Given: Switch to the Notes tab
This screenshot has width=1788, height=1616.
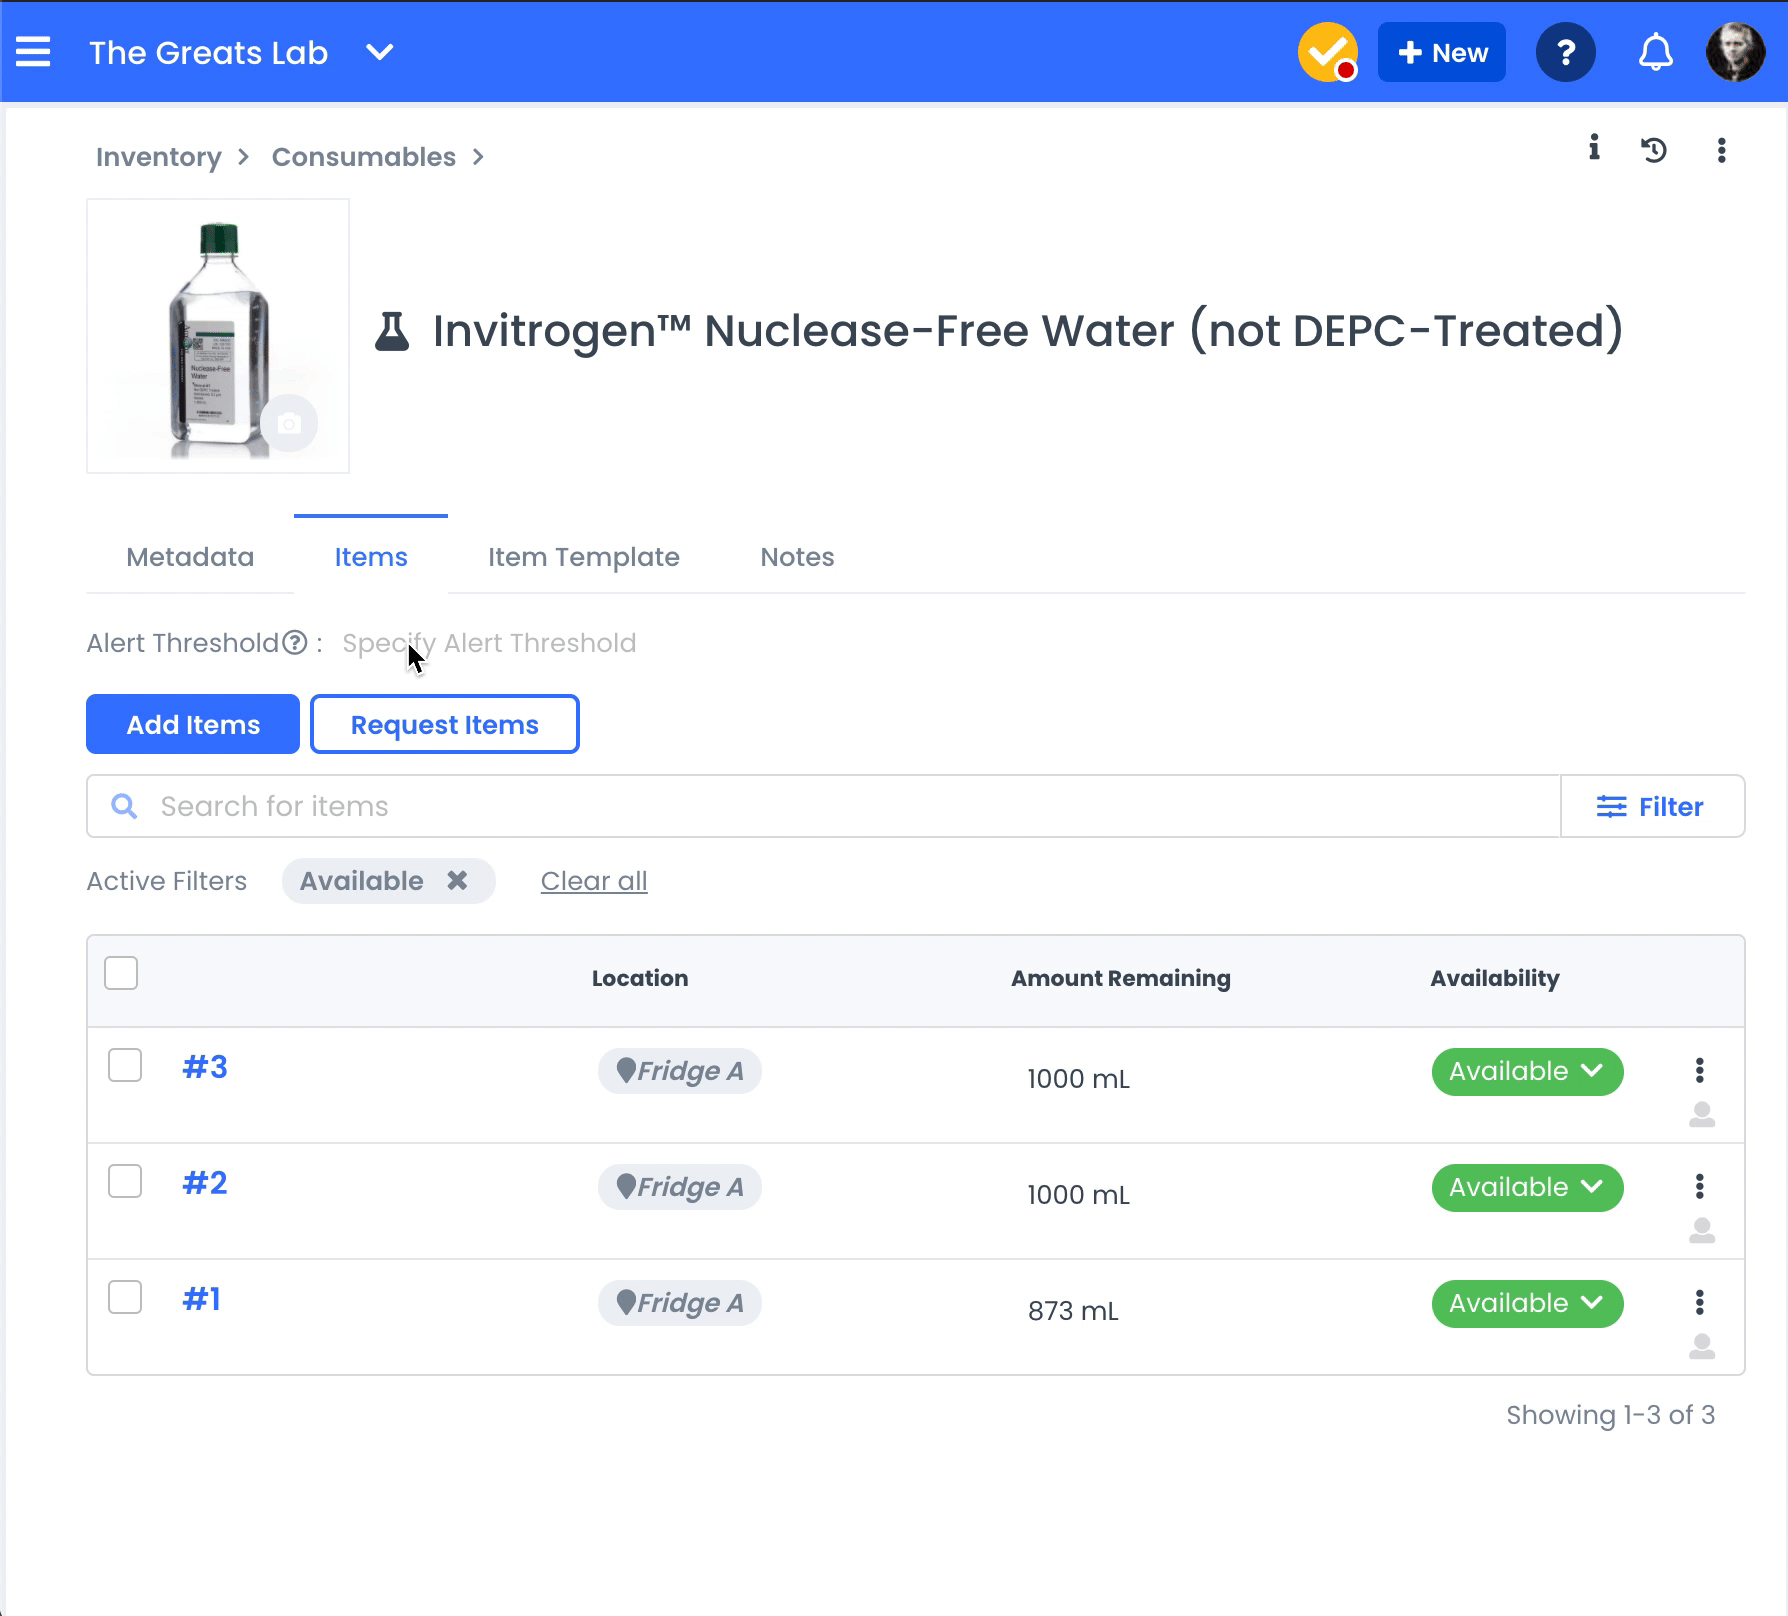Looking at the screenshot, I should 797,557.
